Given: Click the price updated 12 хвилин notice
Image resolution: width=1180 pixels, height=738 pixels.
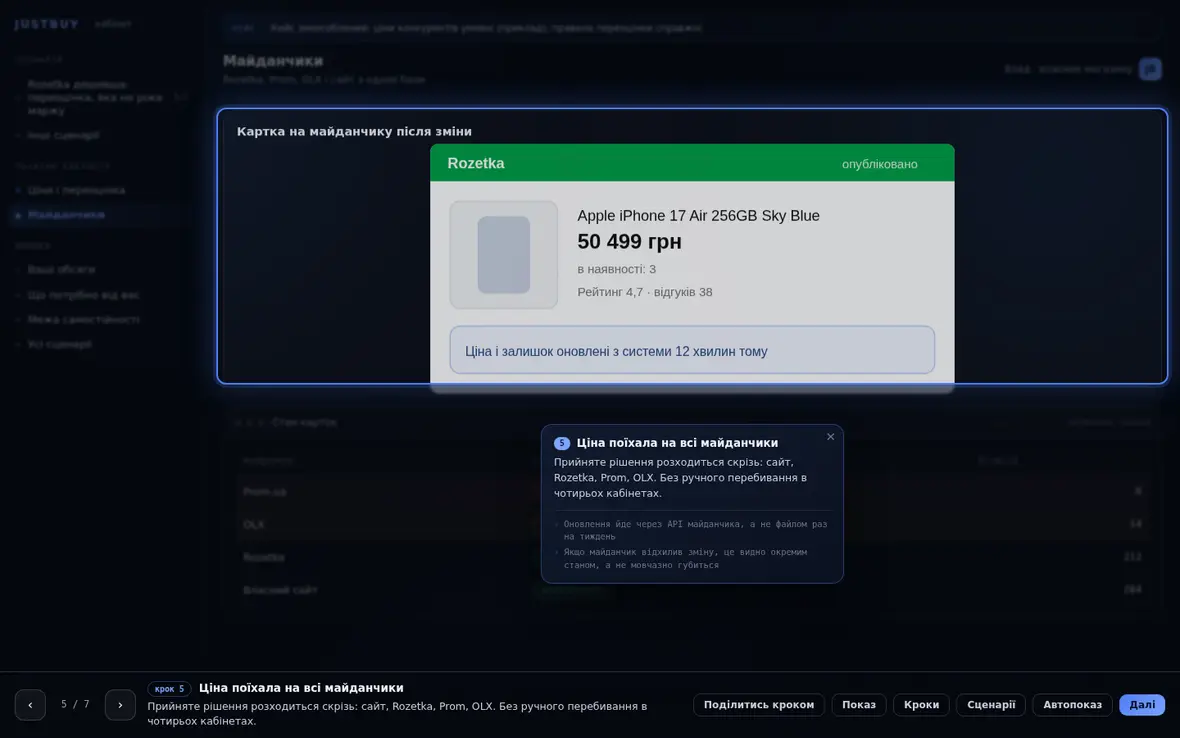Looking at the screenshot, I should [692, 350].
